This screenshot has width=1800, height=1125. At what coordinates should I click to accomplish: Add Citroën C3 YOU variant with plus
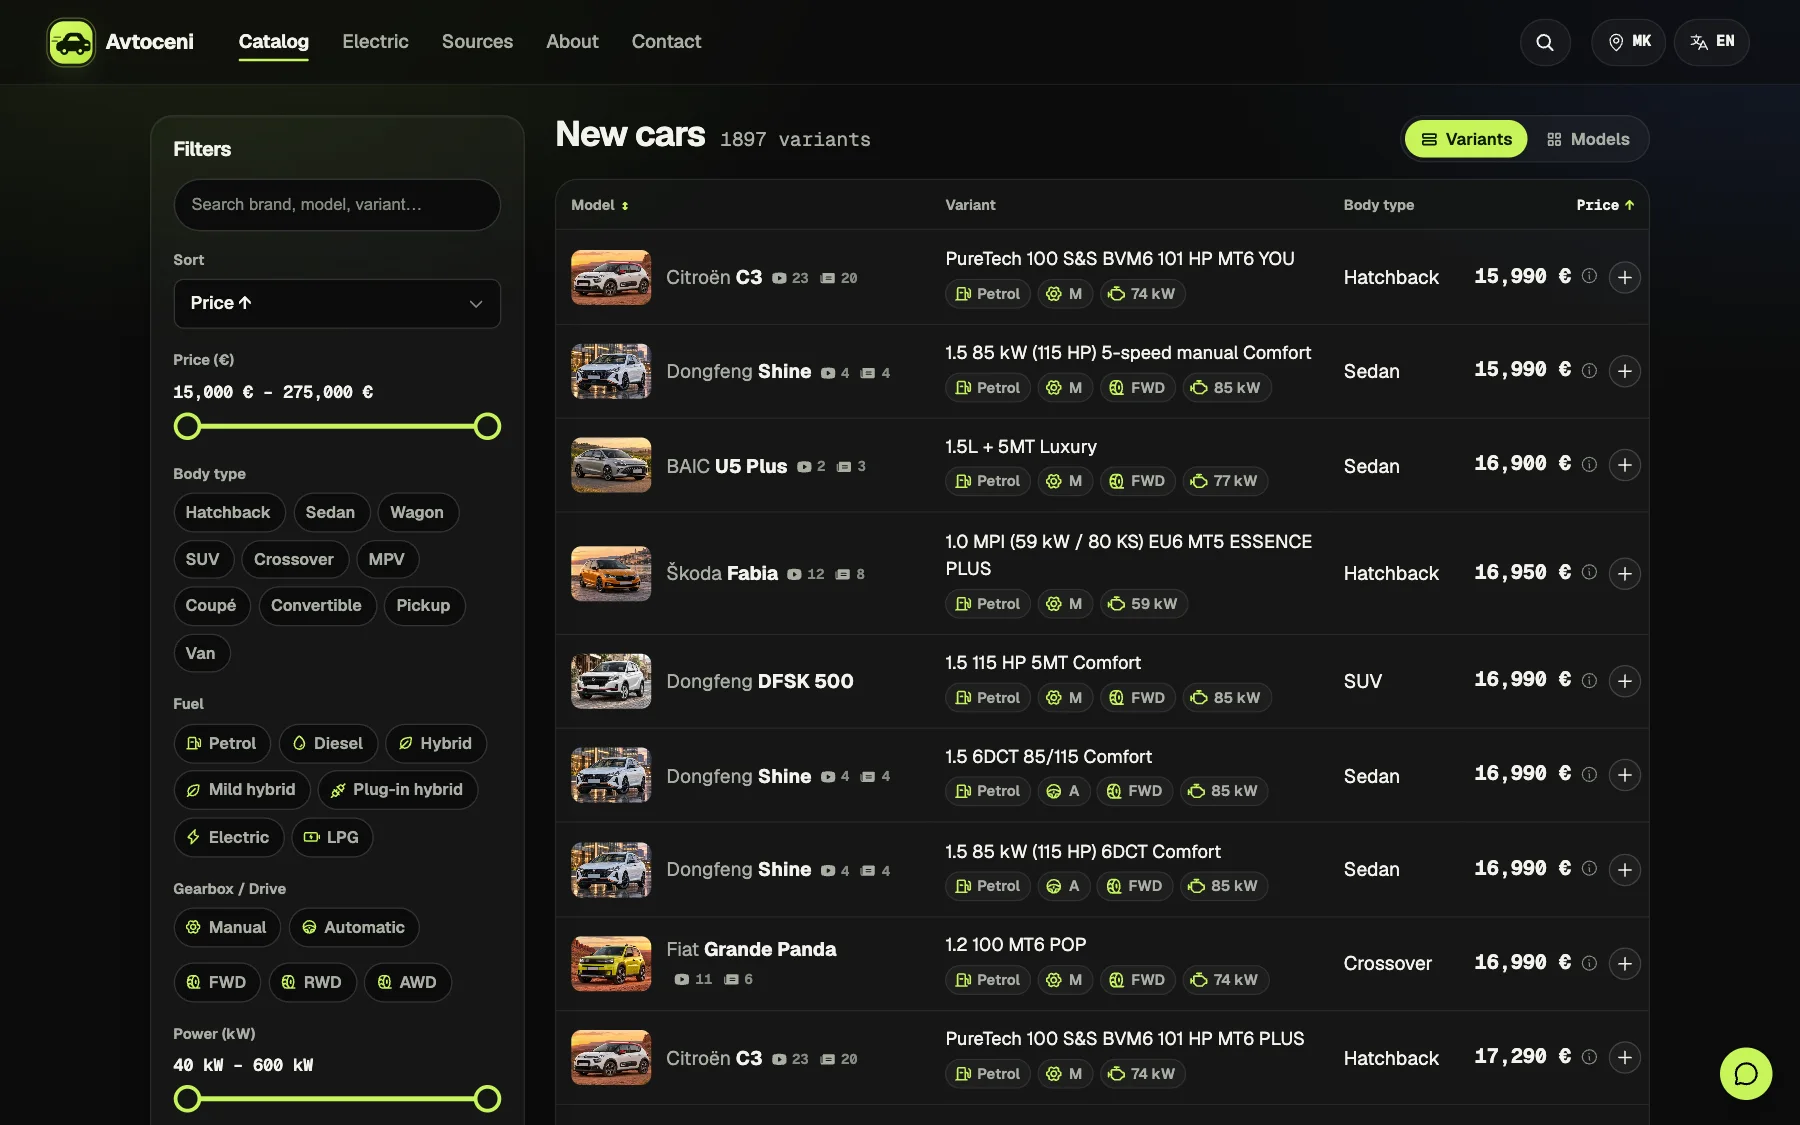coord(1625,277)
